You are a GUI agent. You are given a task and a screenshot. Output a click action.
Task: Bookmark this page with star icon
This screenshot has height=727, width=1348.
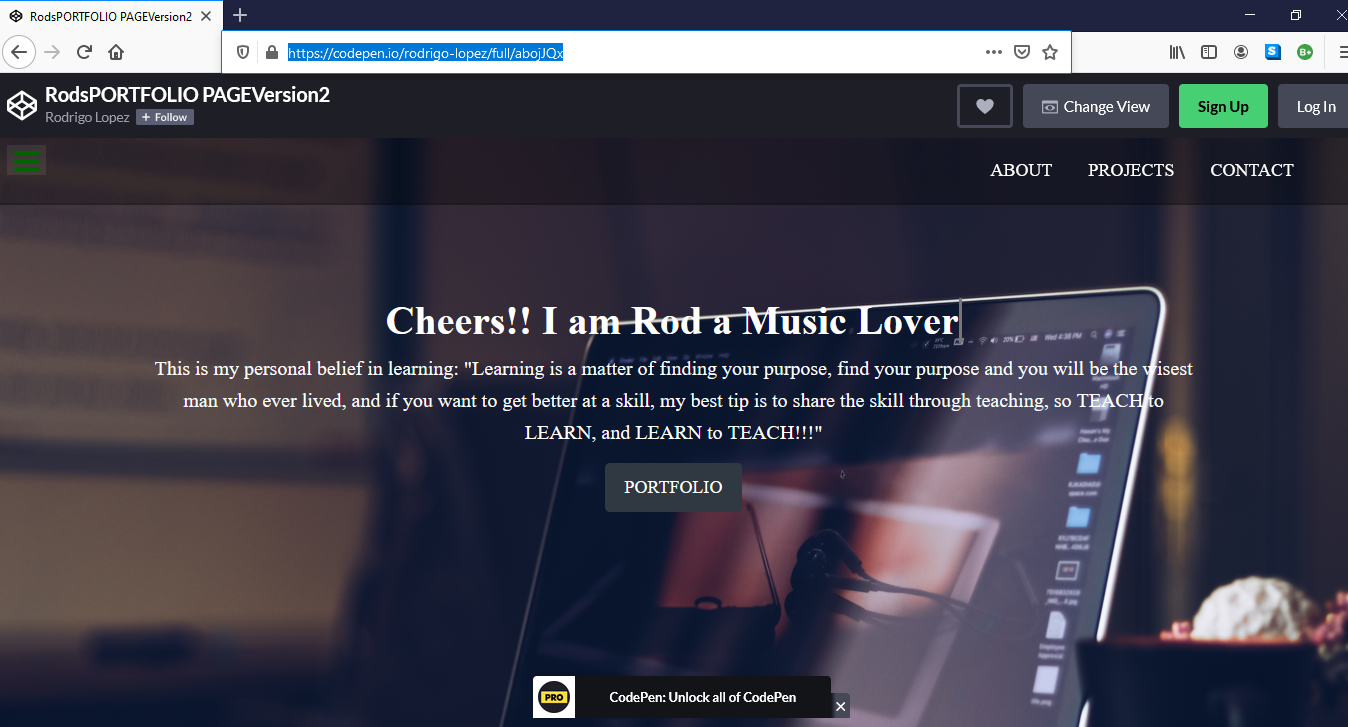(x=1050, y=52)
